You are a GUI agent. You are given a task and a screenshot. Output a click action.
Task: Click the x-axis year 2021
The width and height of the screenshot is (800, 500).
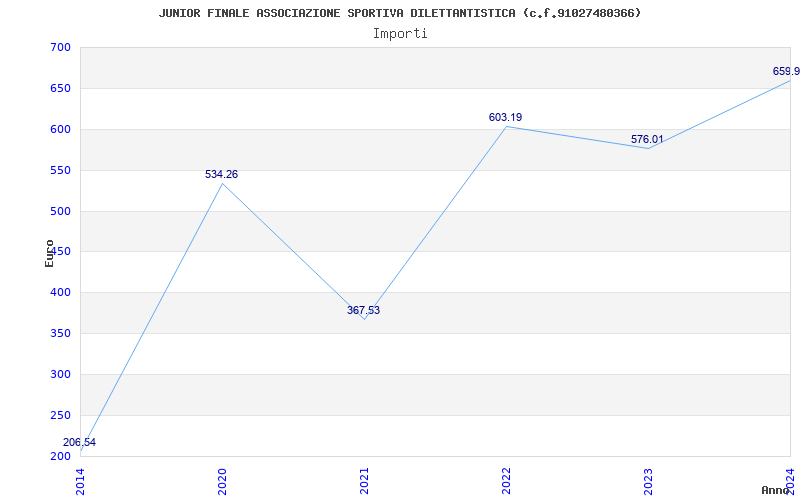[364, 482]
